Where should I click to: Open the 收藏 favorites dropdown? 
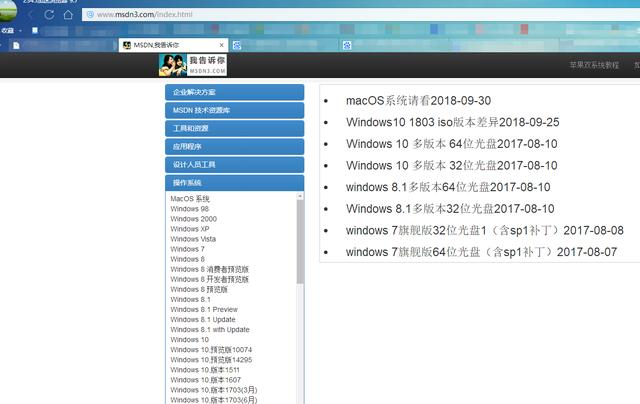[x=11, y=31]
